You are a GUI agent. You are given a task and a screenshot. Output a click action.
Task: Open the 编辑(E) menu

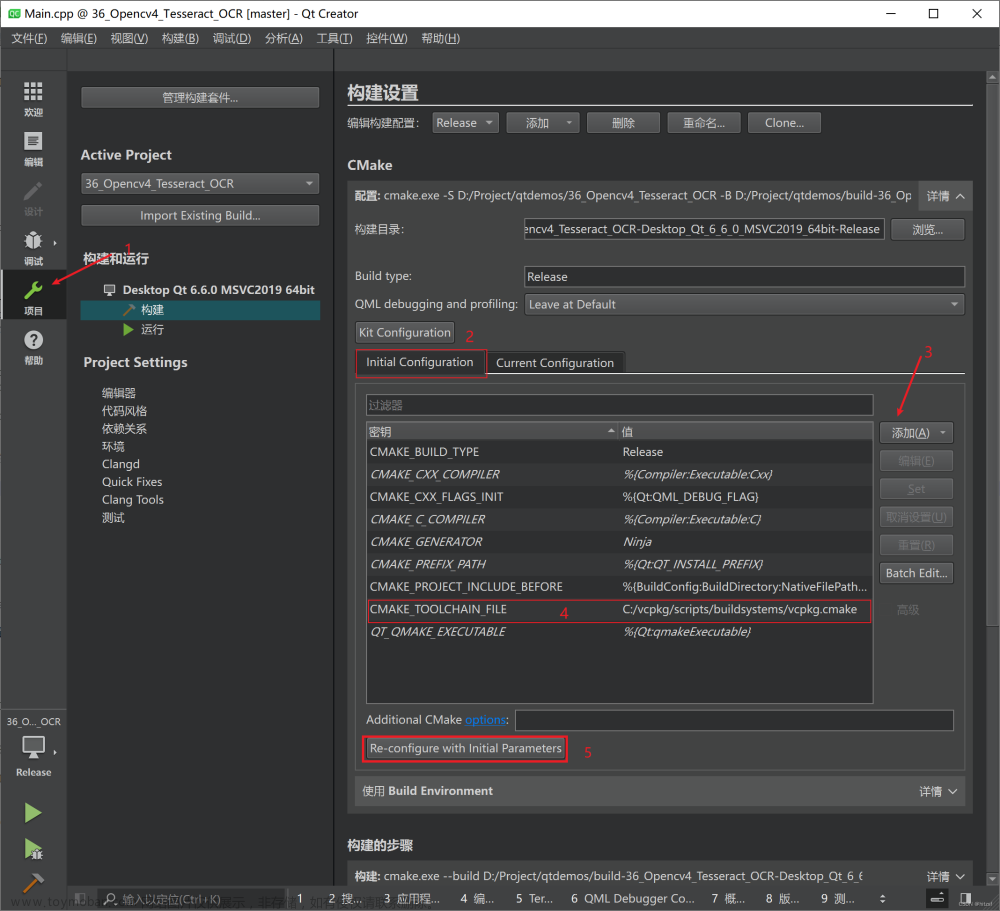(78, 38)
